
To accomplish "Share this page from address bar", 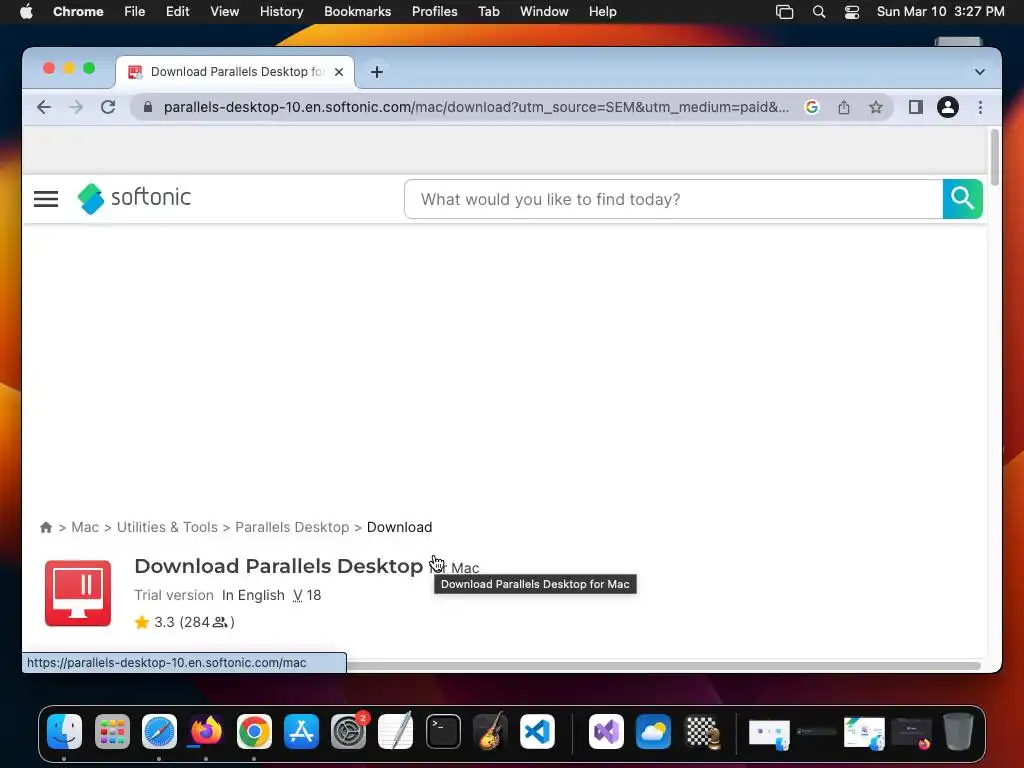I will pyautogui.click(x=844, y=107).
